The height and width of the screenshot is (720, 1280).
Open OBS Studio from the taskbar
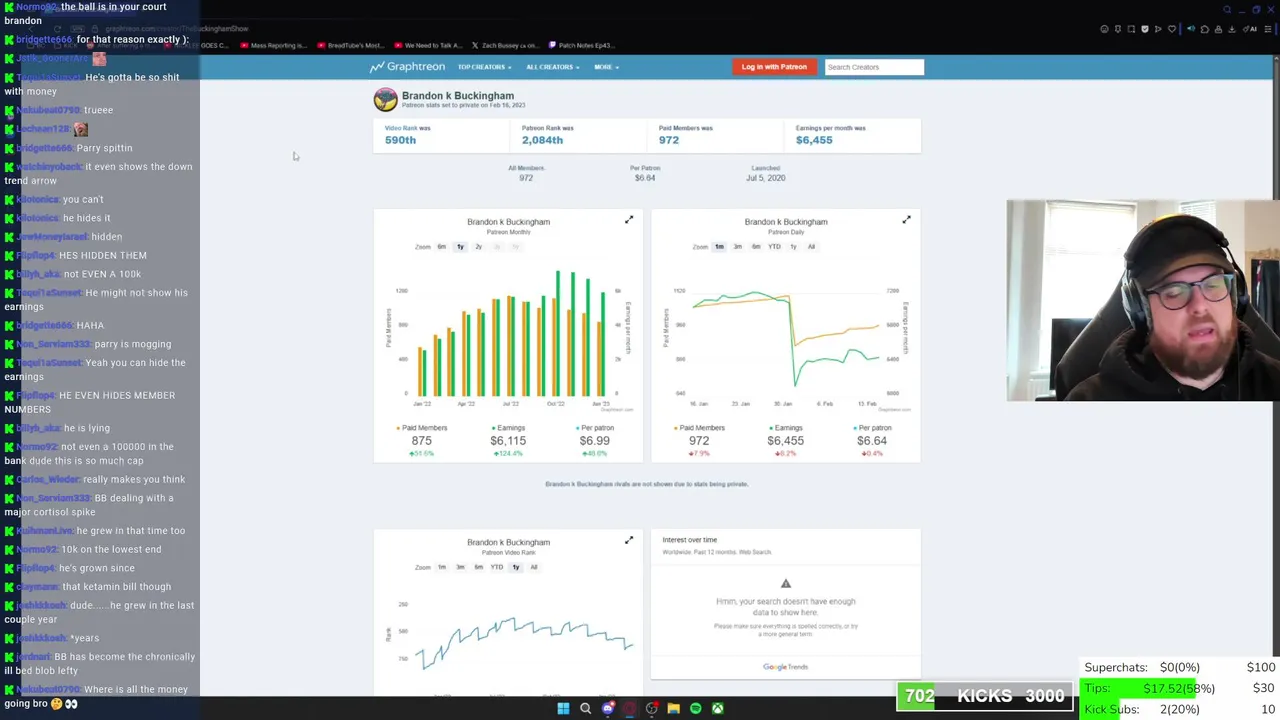coord(652,708)
